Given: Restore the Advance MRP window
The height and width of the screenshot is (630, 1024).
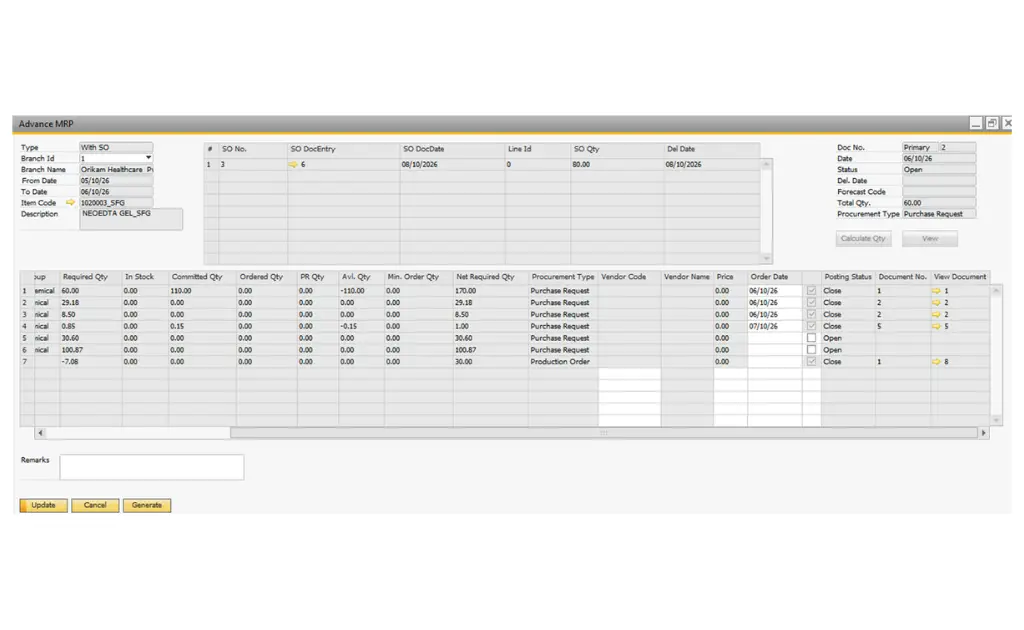Looking at the screenshot, I should click(x=992, y=123).
